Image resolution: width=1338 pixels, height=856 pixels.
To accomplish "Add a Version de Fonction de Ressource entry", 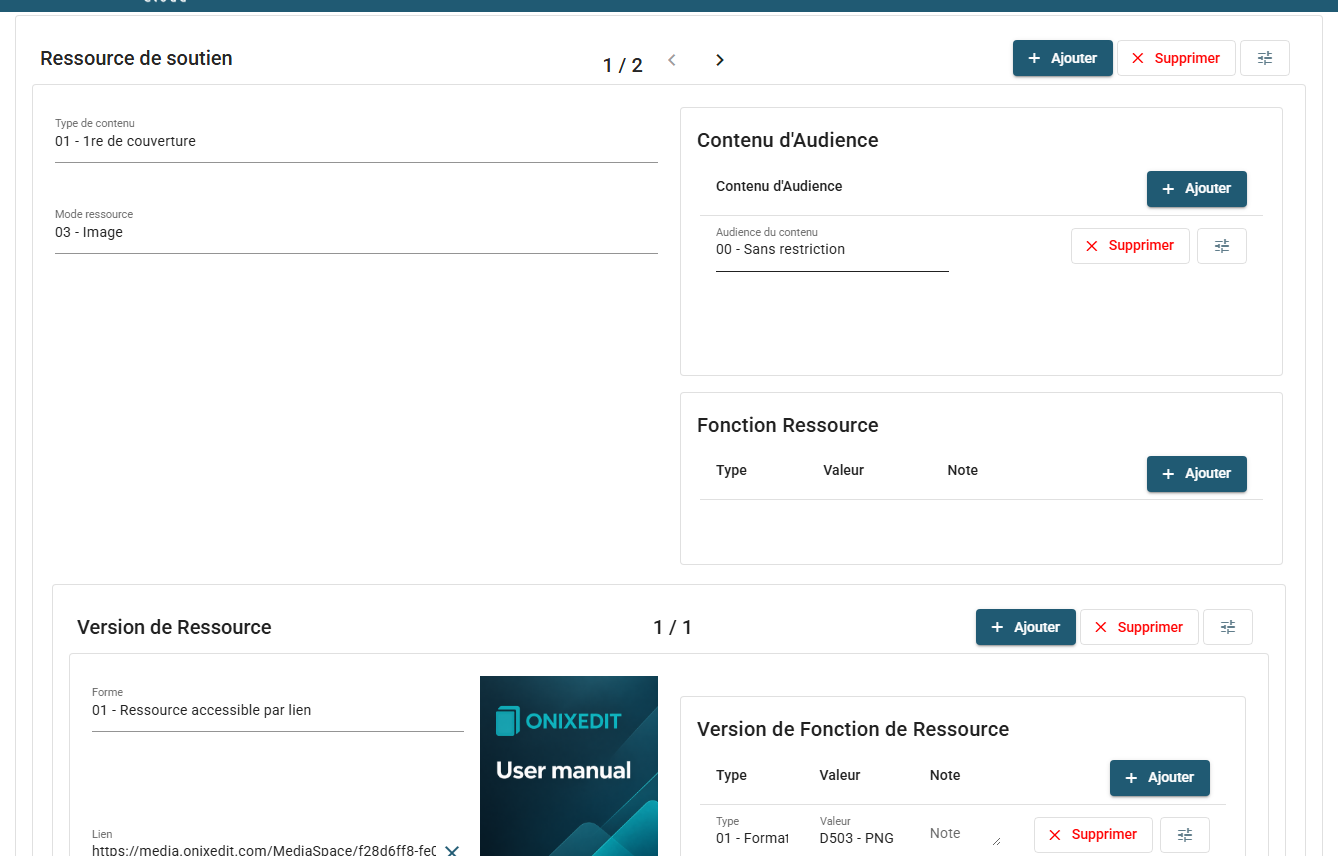I will point(1159,778).
